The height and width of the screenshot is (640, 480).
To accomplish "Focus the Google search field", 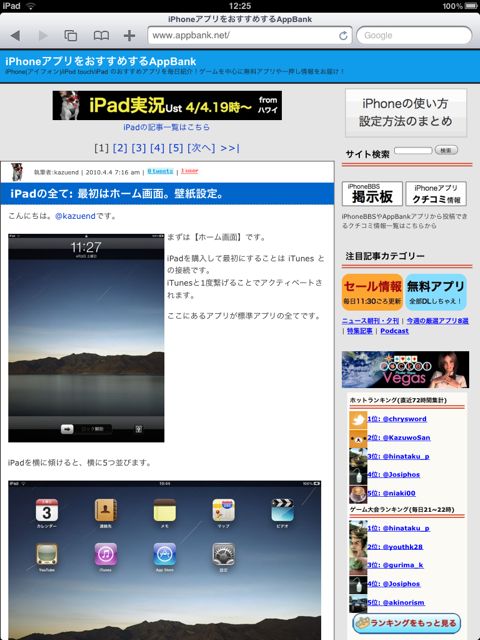I will pos(414,36).
